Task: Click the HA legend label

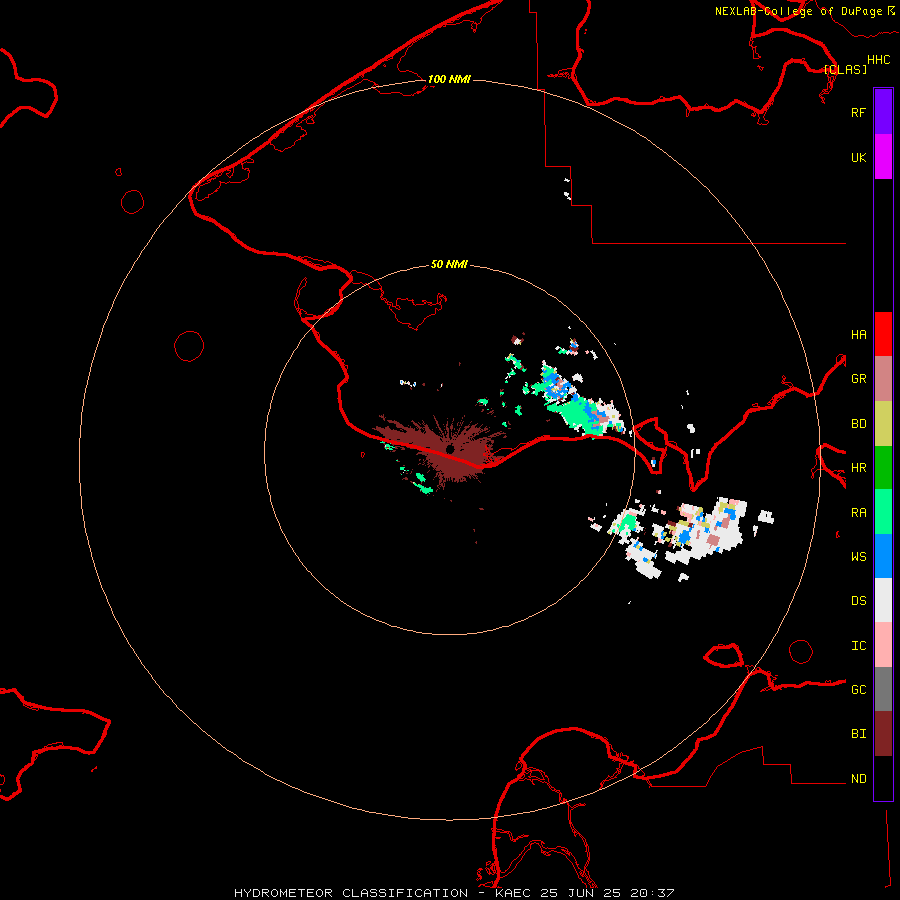Action: (859, 334)
